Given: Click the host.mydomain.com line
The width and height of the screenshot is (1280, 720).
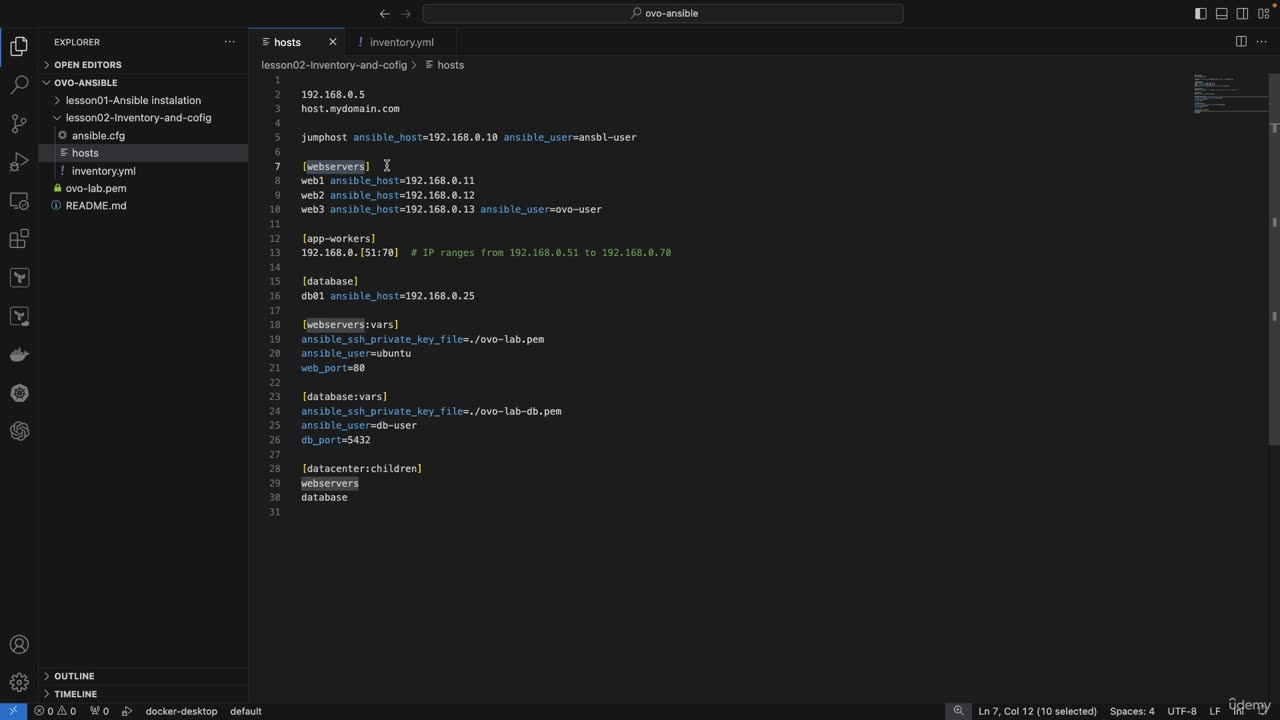Looking at the screenshot, I should pyautogui.click(x=350, y=109).
